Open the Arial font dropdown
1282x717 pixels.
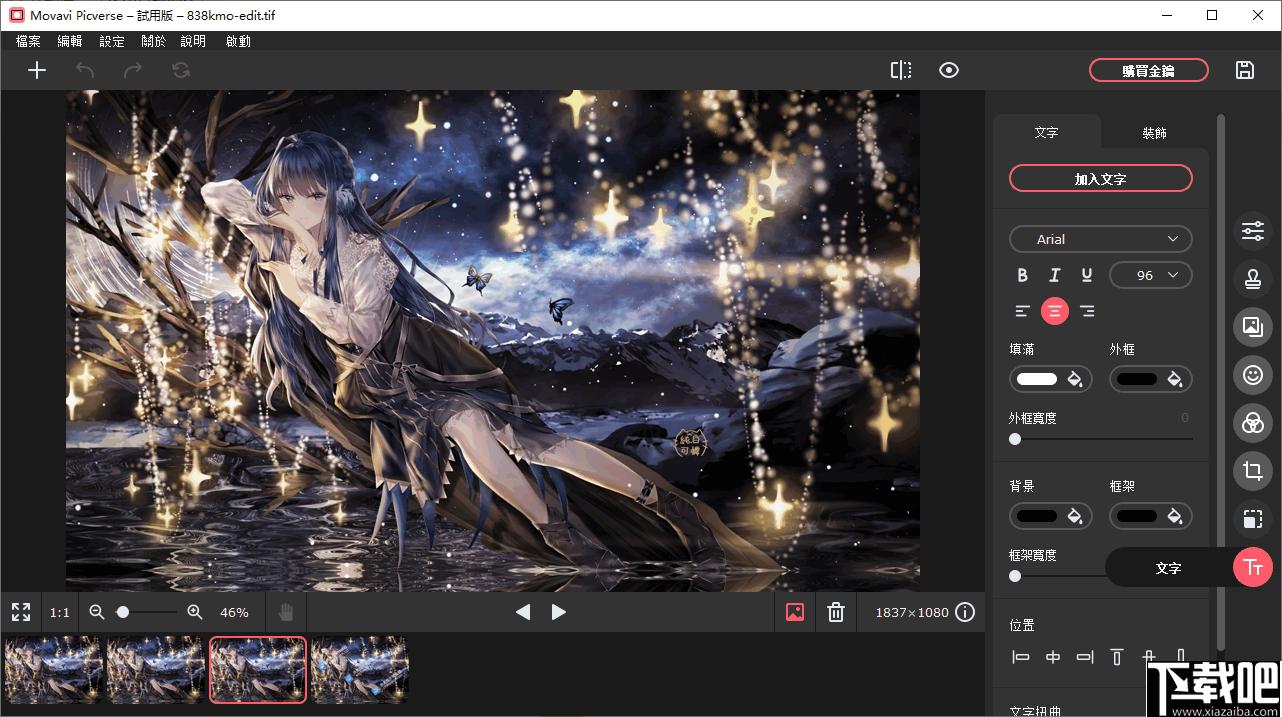1100,239
